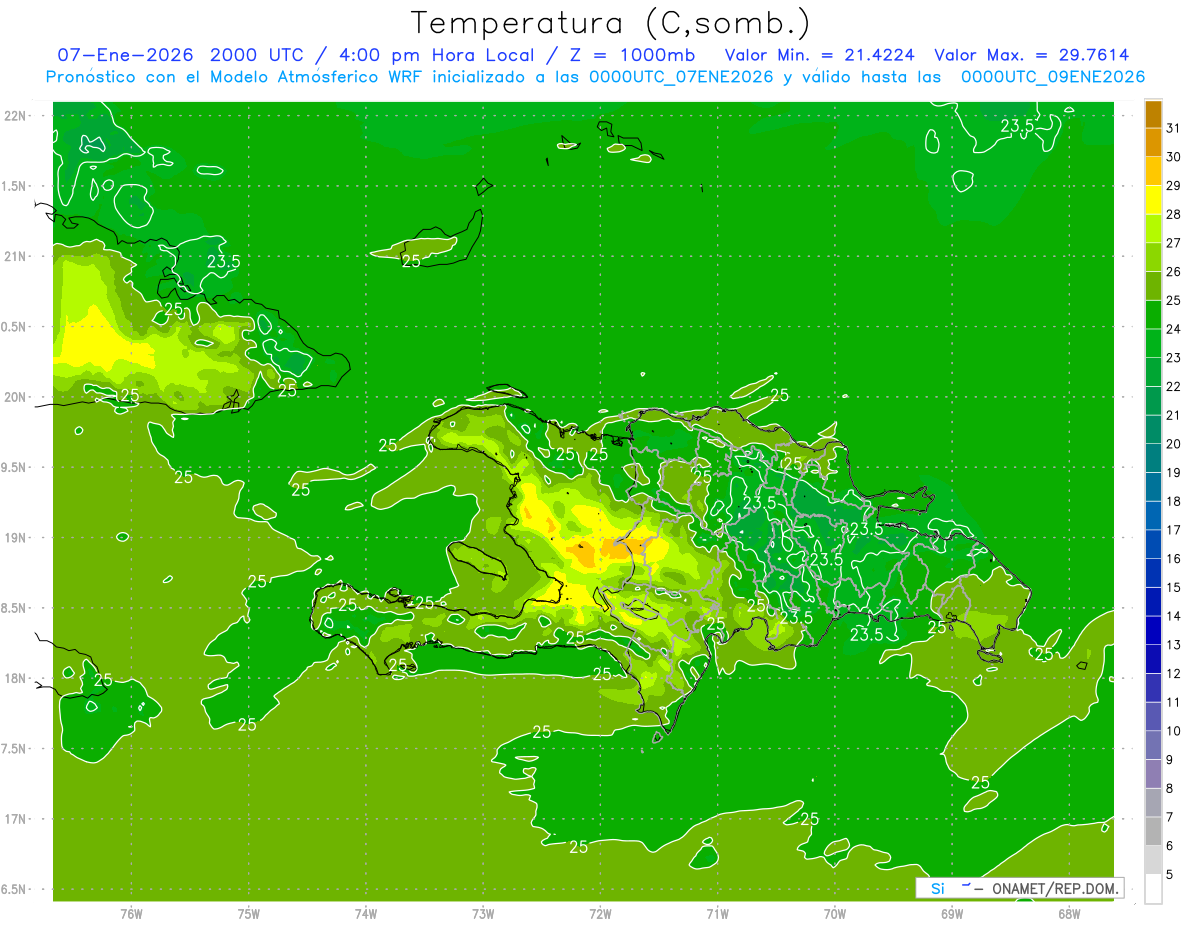Click the purple swatch between 9 and 10
1200x927 pixels.
click(1153, 745)
